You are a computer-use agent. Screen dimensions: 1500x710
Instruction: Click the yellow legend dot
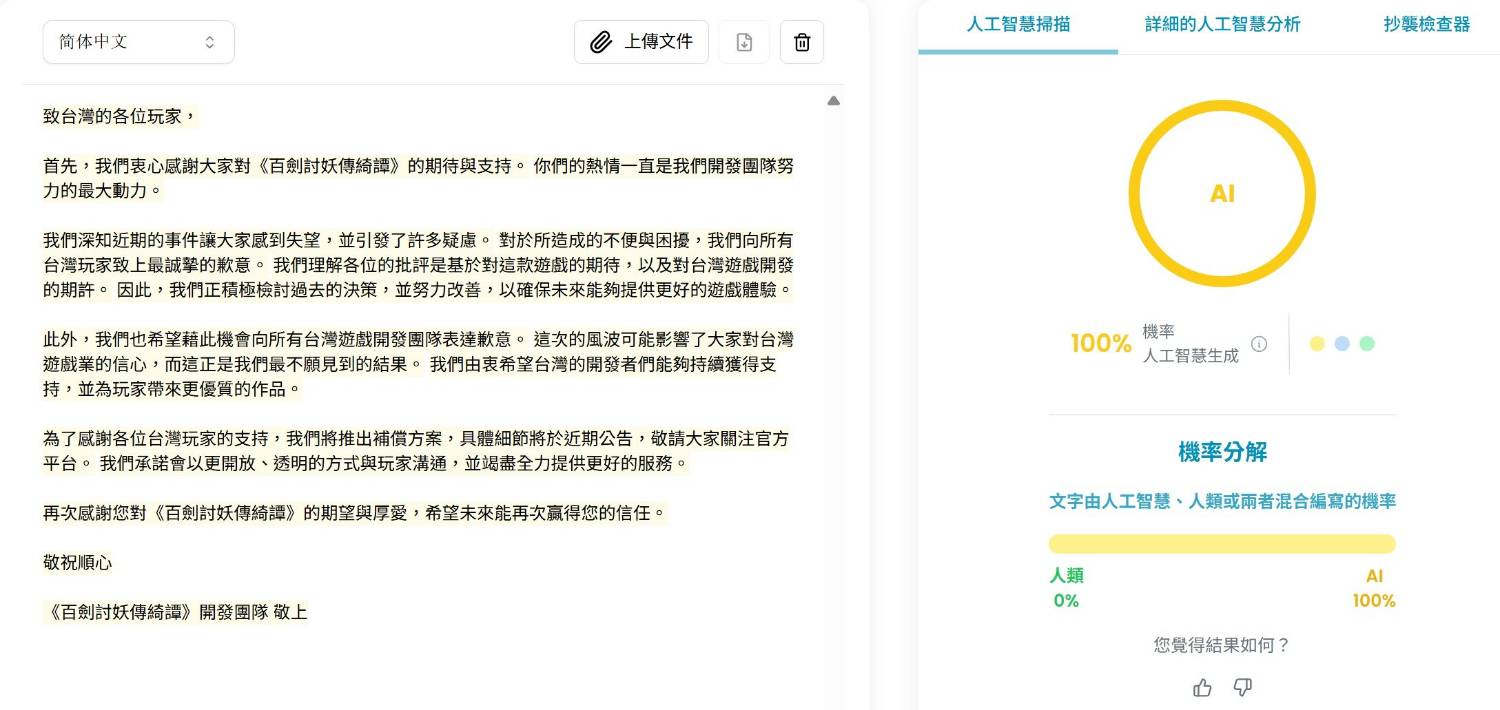coord(1317,344)
